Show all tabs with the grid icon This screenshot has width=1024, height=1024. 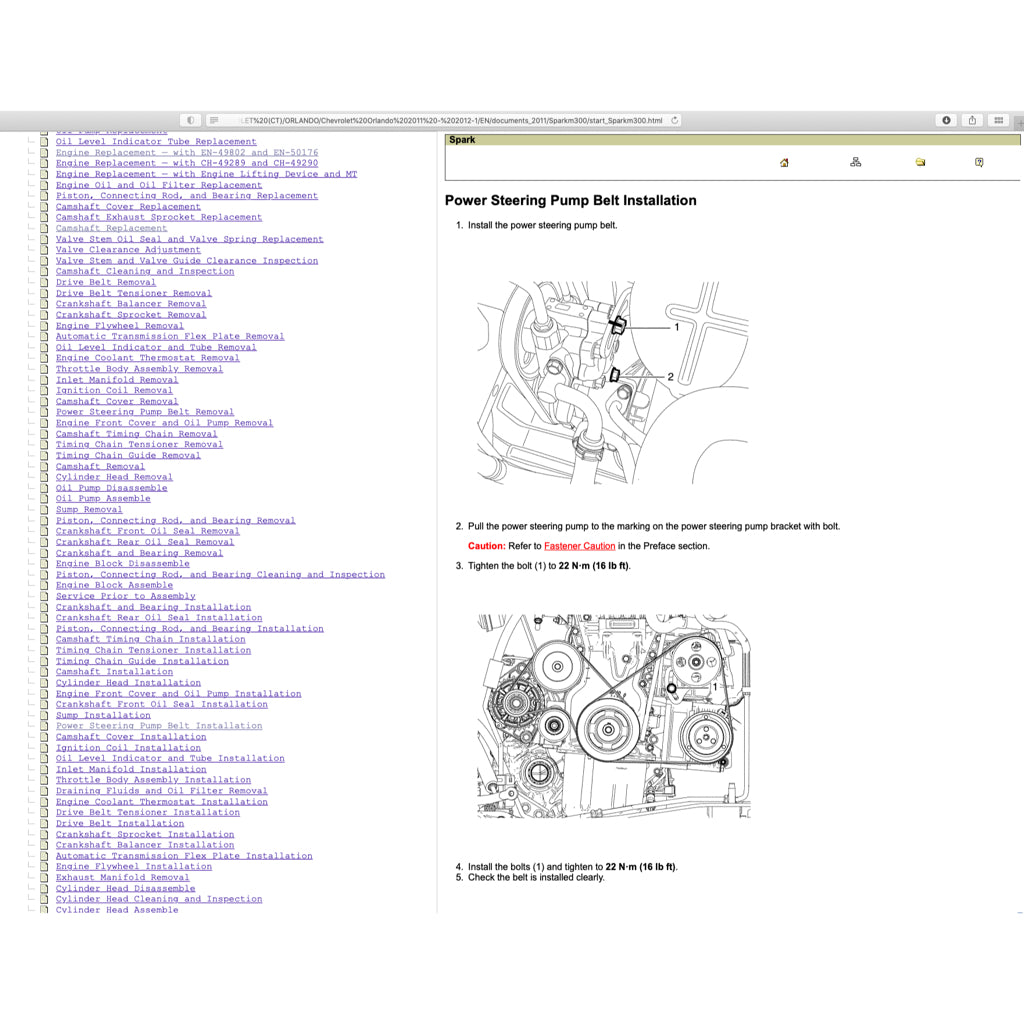[997, 119]
